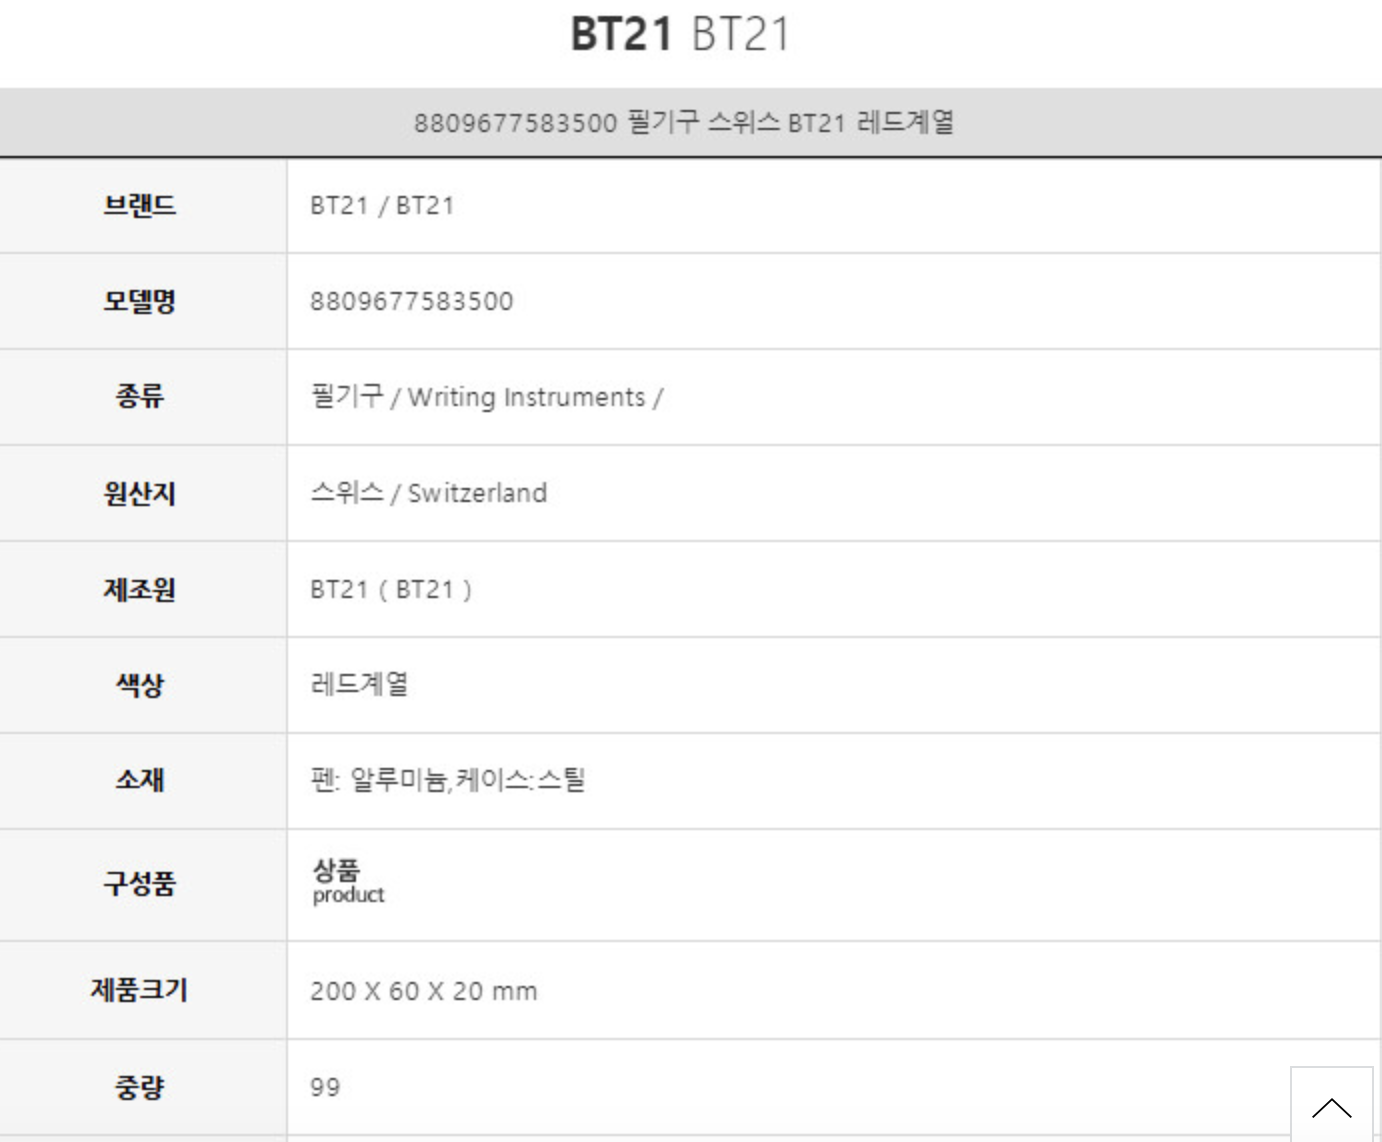Screen dimensions: 1382x1142
Task: Click the 소재 material value text
Action: tap(448, 780)
